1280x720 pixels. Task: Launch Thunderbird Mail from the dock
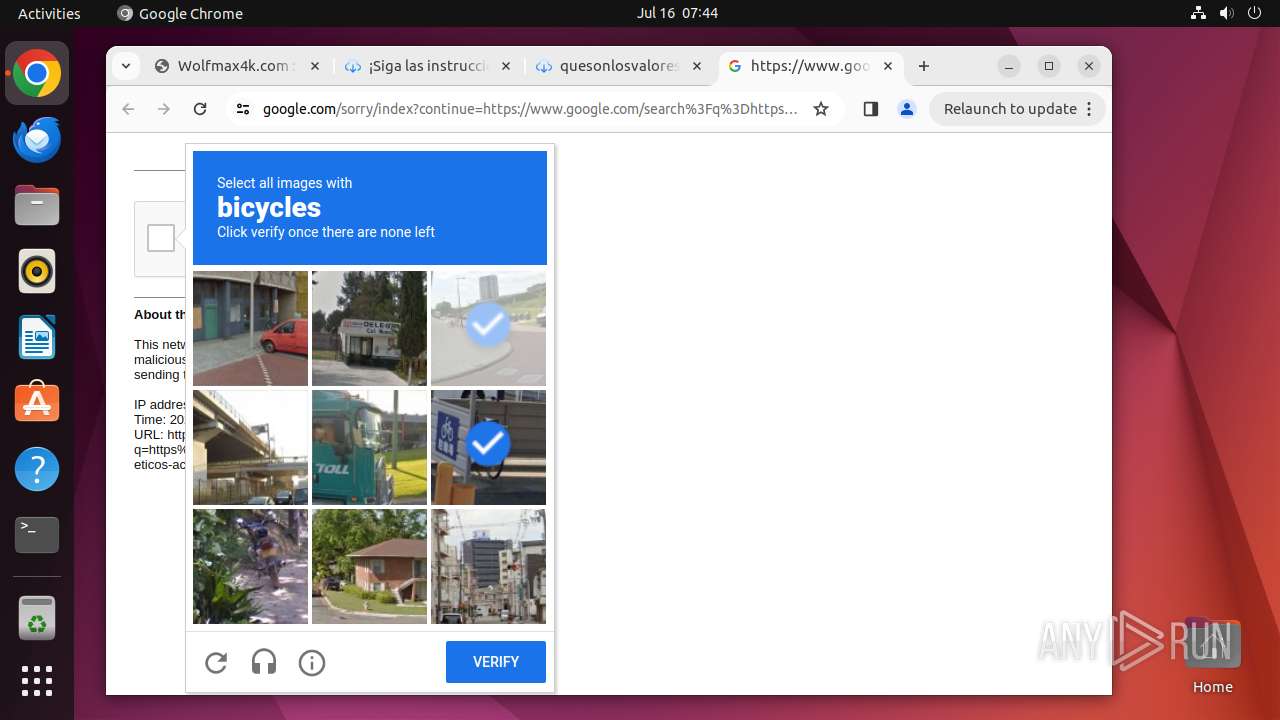pyautogui.click(x=37, y=139)
